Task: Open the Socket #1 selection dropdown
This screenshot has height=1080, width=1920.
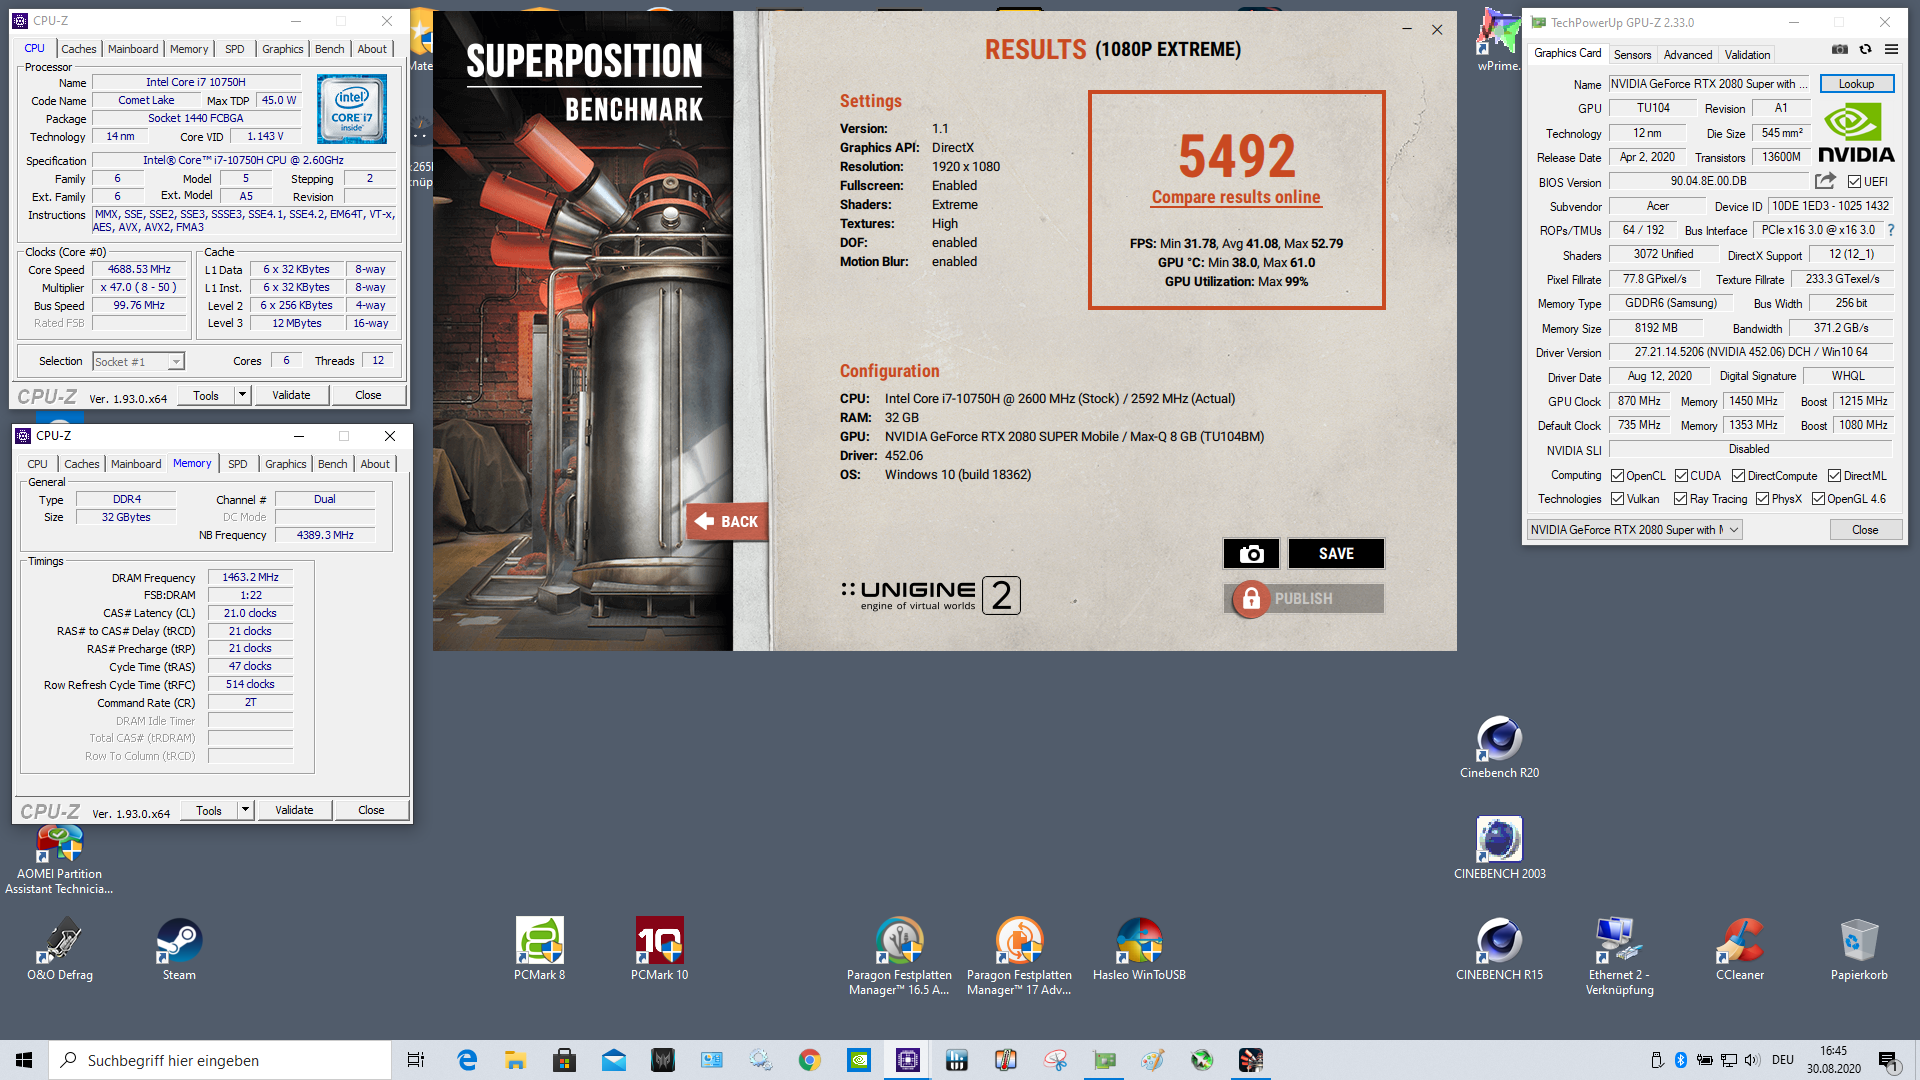Action: click(x=138, y=362)
